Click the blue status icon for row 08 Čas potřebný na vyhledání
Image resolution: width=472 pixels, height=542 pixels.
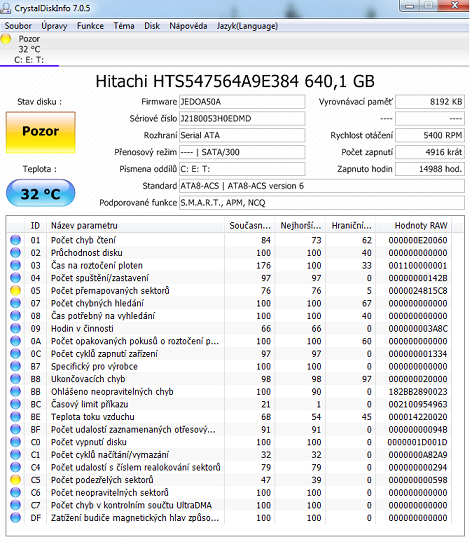pyautogui.click(x=15, y=316)
